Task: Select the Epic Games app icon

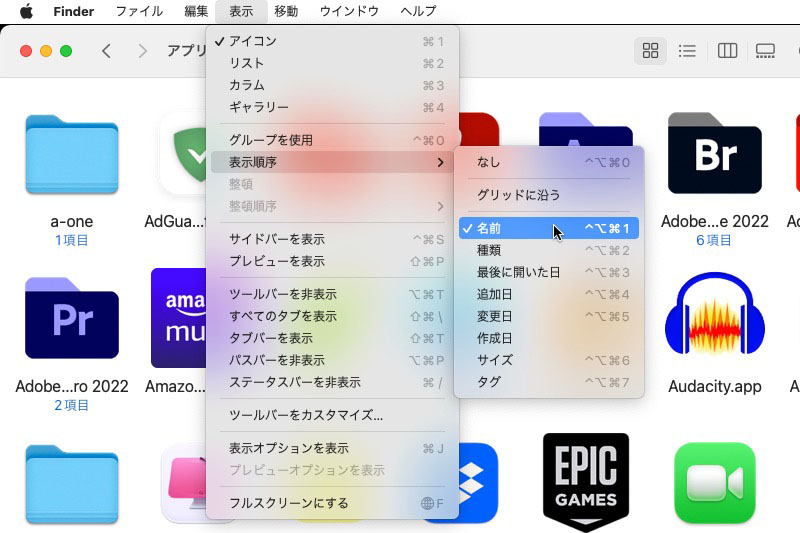Action: tap(586, 482)
